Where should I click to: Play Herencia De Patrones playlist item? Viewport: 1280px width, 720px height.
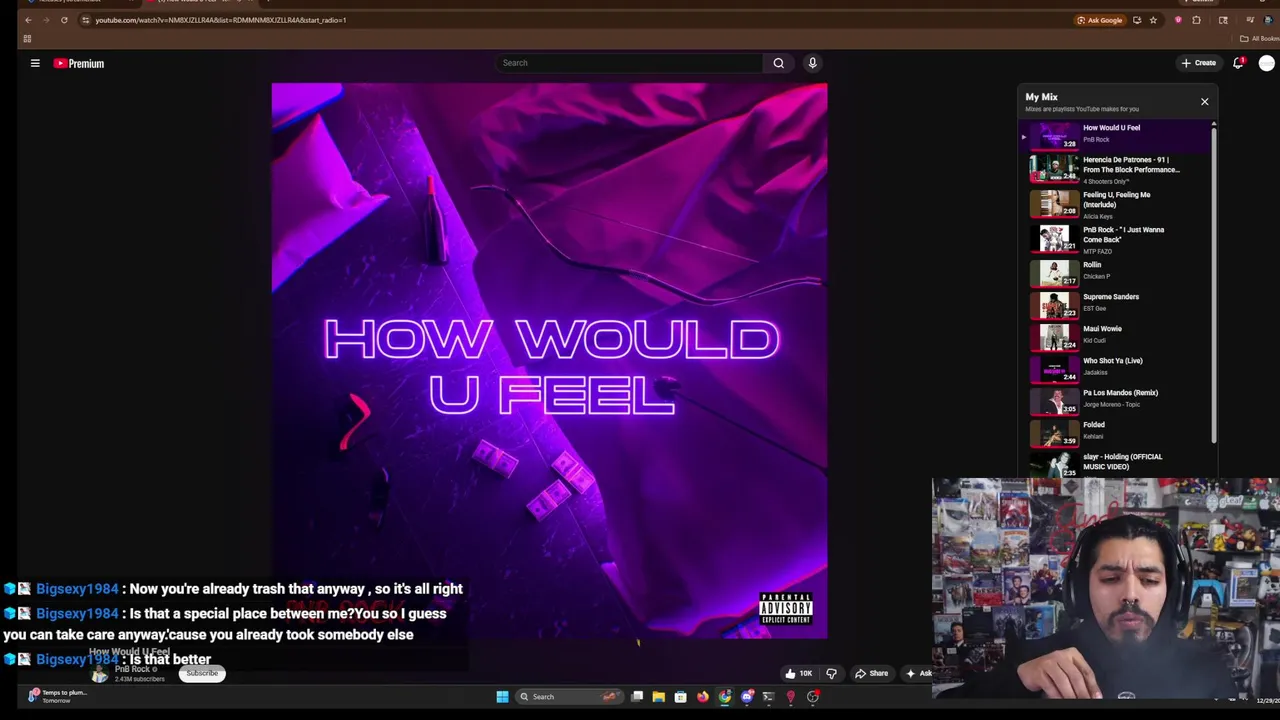point(1115,168)
